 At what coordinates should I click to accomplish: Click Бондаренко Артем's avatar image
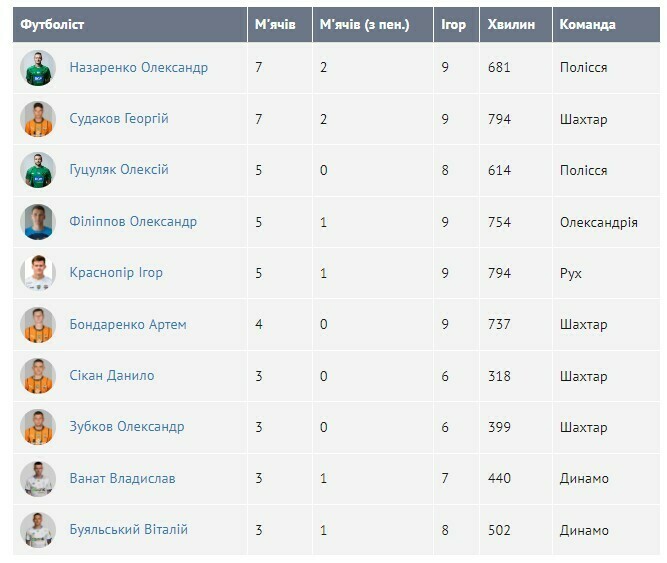click(38, 325)
